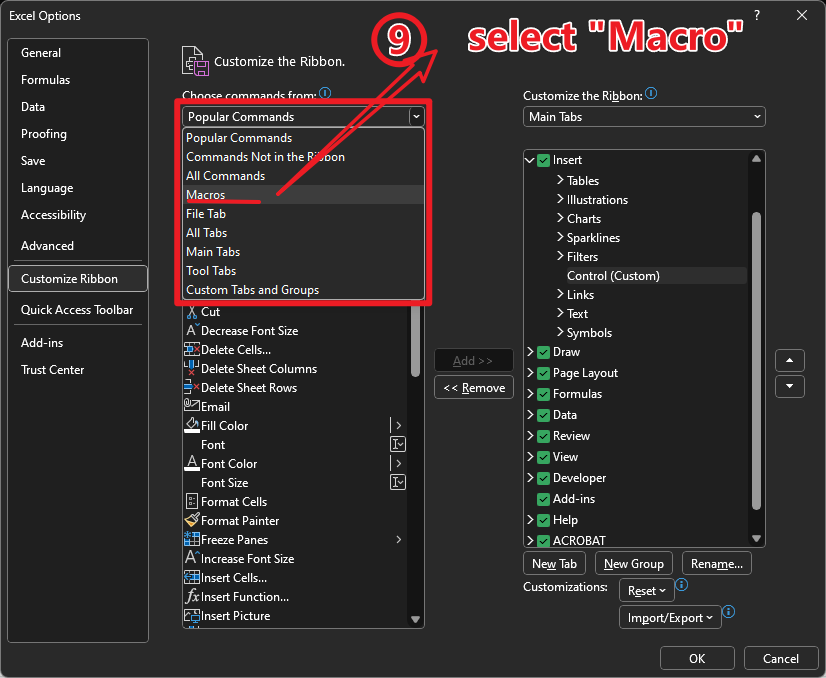This screenshot has width=826, height=678.
Task: Click the info icon next to Reset
Action: 681,584
